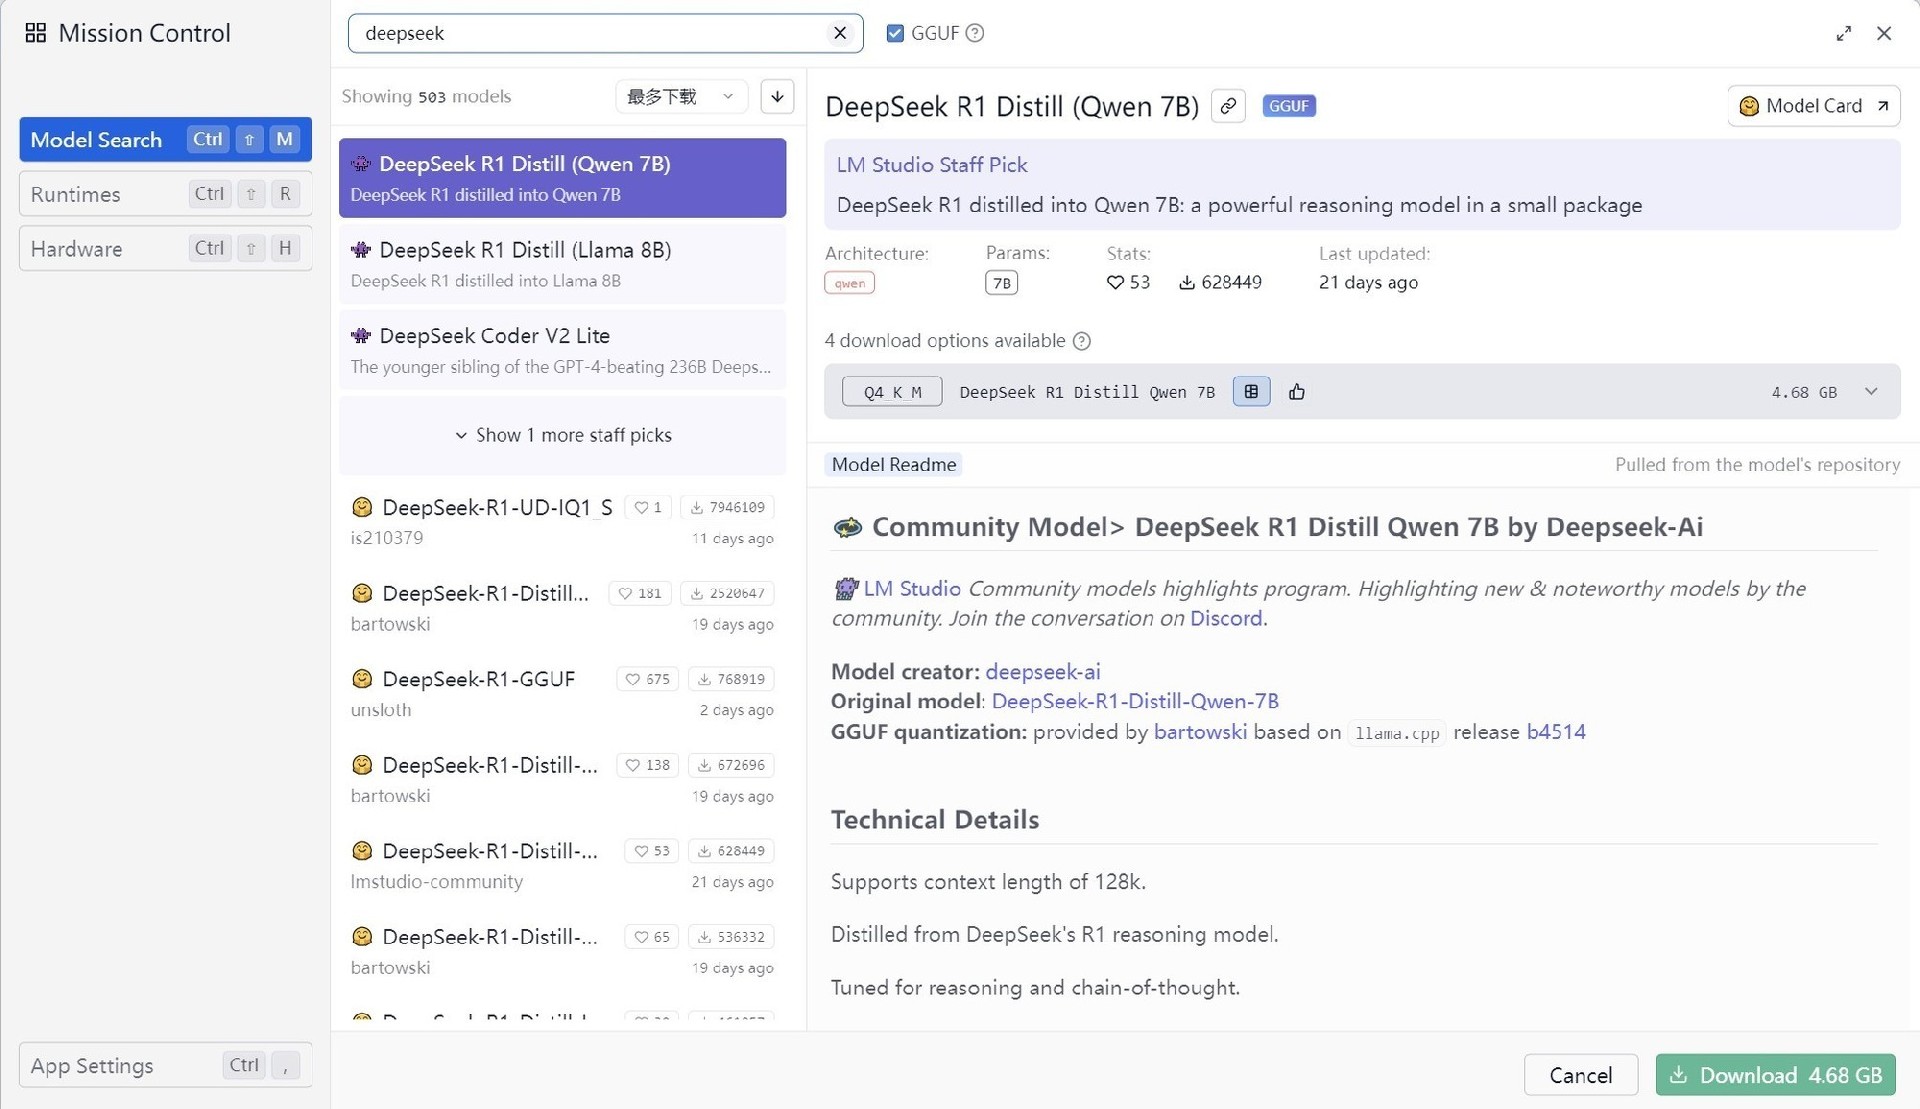Open the GGUF help question mark
1920x1109 pixels.
tap(975, 33)
